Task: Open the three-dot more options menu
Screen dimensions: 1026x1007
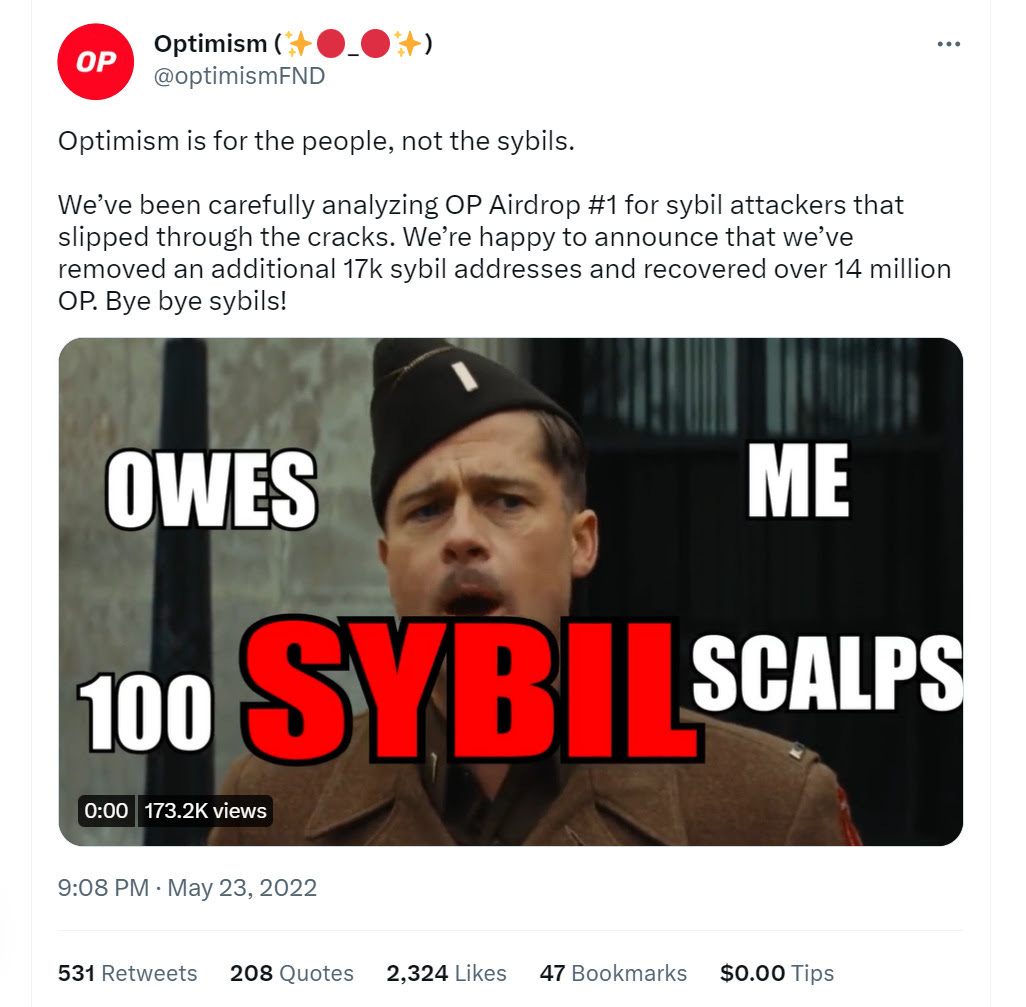Action: coord(948,44)
